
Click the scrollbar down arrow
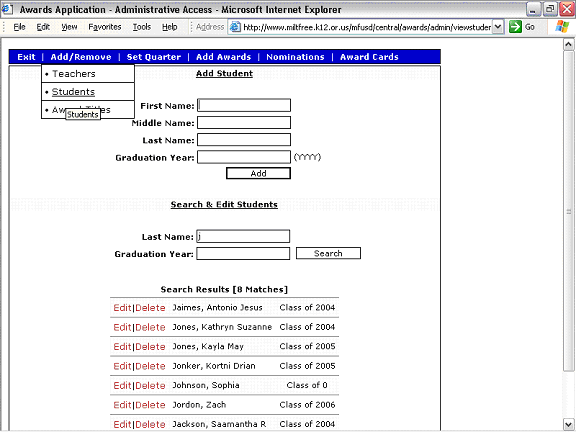point(568,424)
